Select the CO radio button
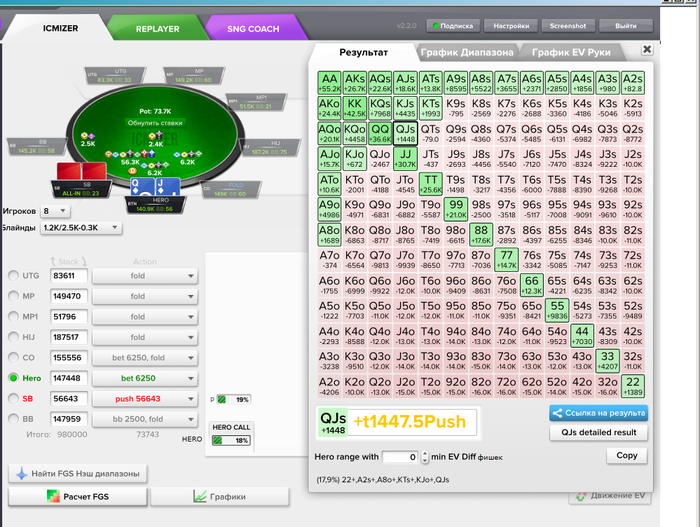The width and height of the screenshot is (700, 527). point(13,357)
